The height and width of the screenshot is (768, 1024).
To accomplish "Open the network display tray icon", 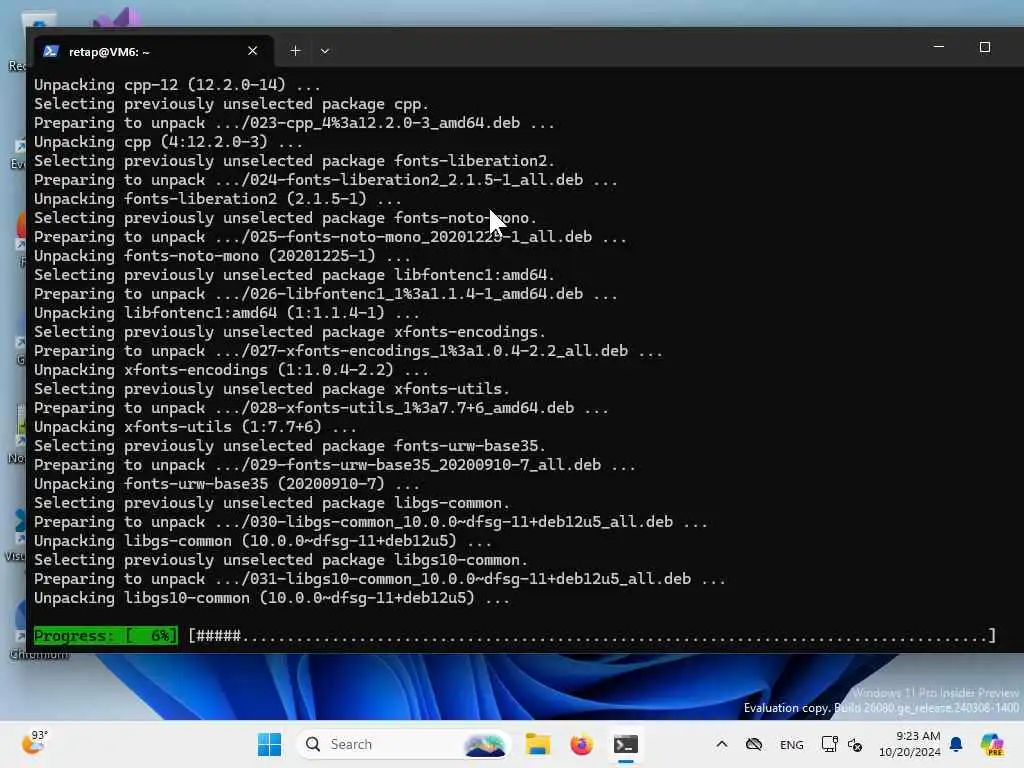I will coord(829,744).
